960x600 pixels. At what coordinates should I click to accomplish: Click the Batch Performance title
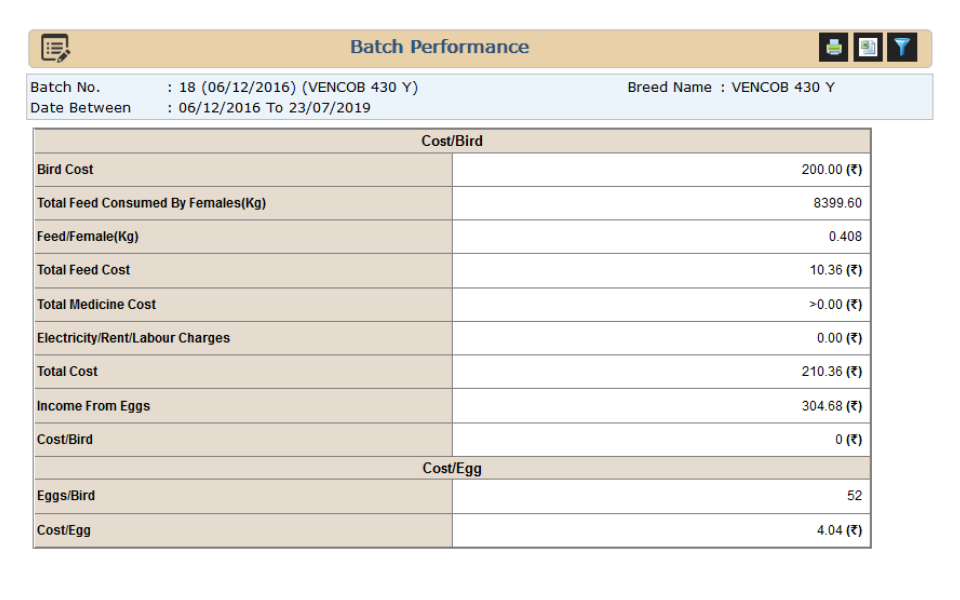click(x=439, y=47)
